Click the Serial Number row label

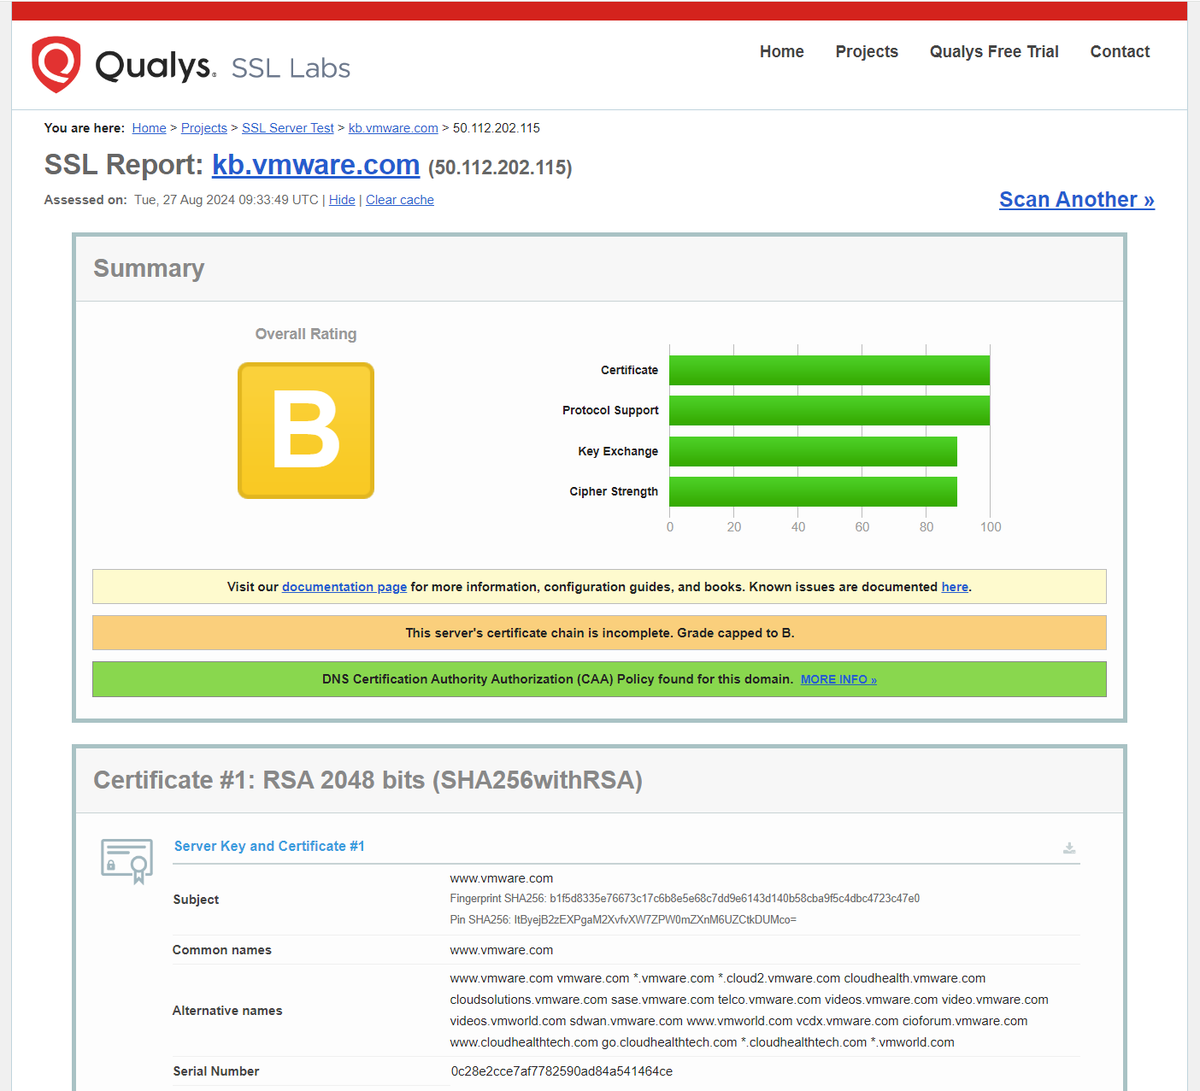pyautogui.click(x=216, y=1071)
